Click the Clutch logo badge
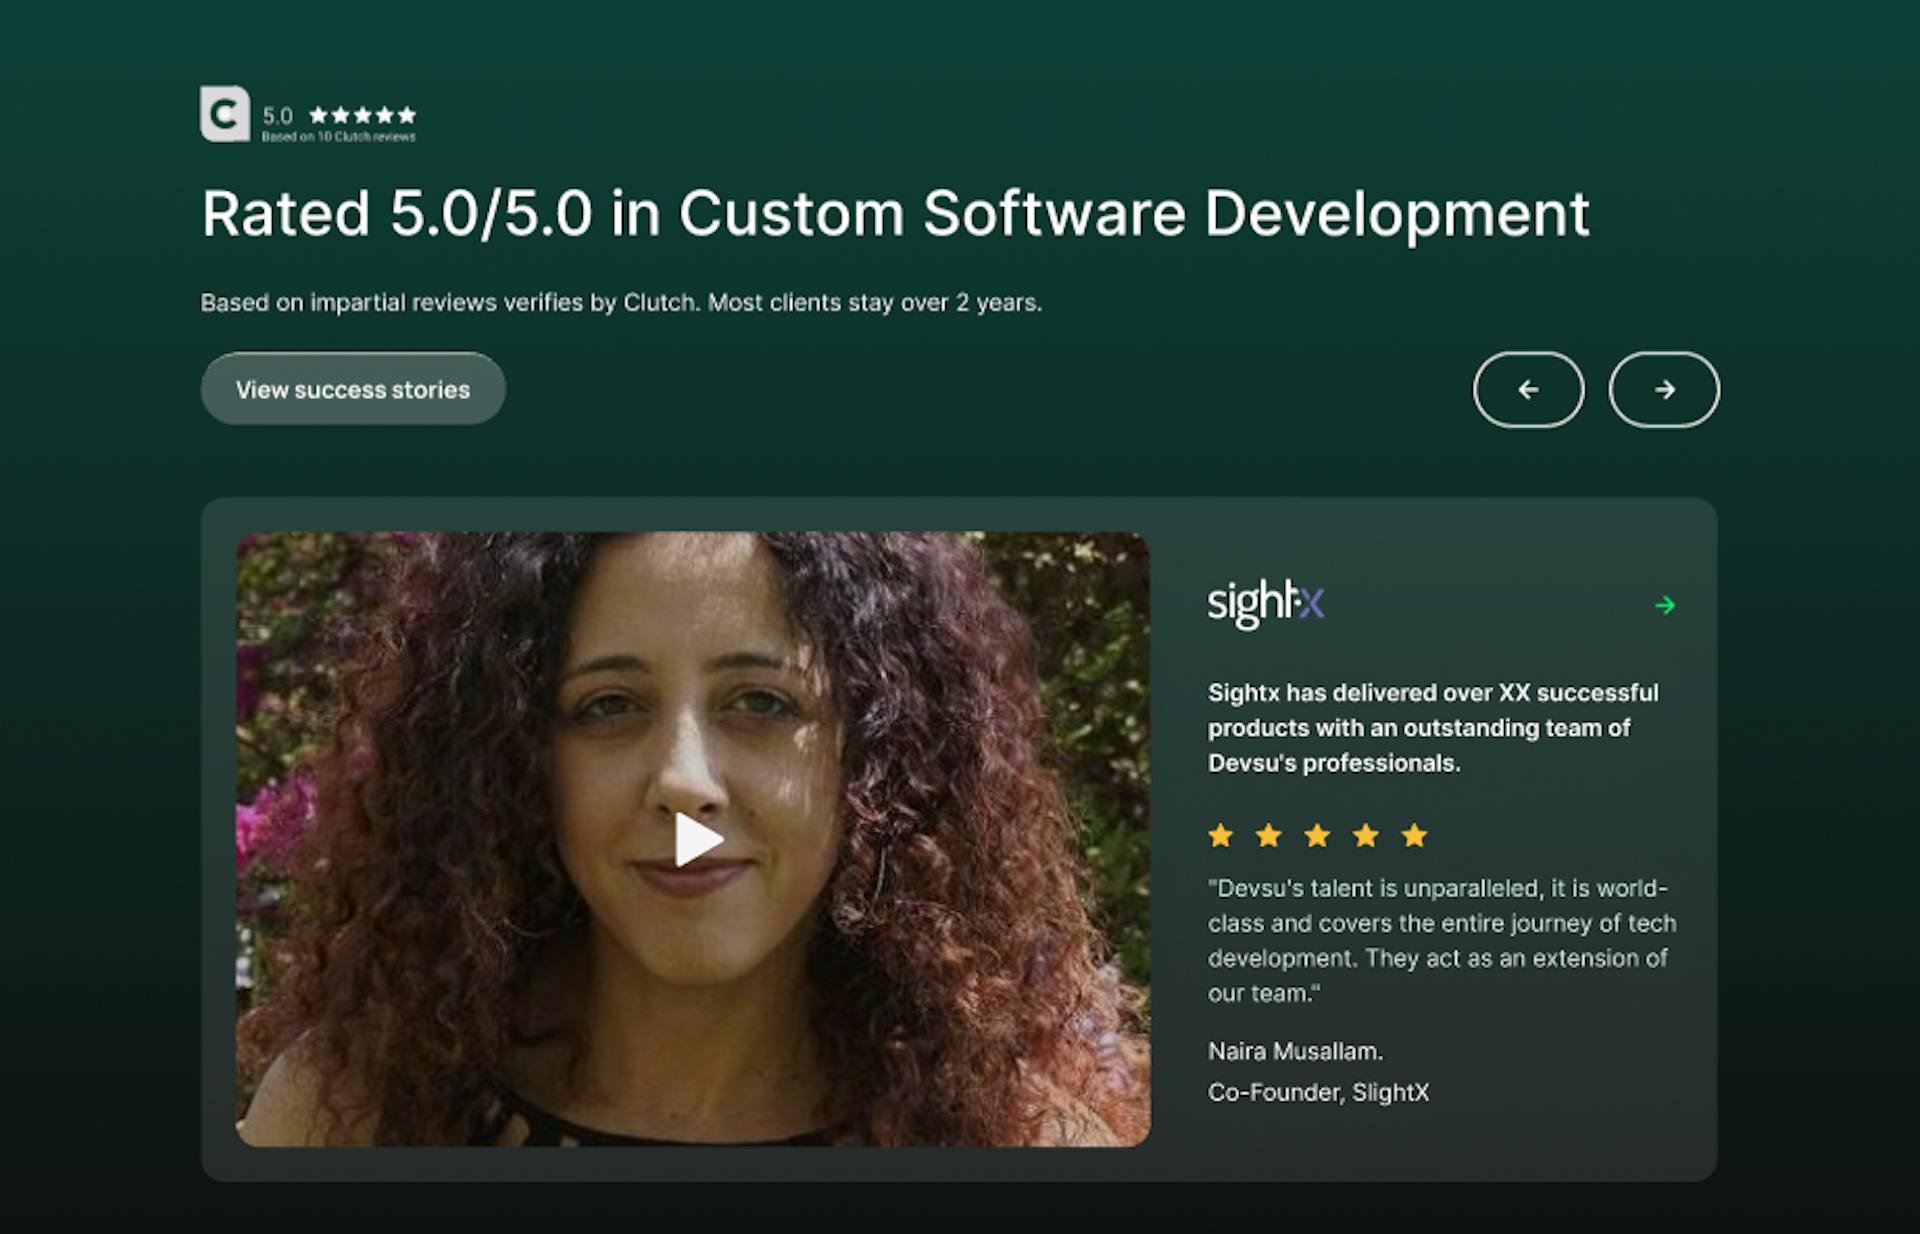 [x=225, y=114]
